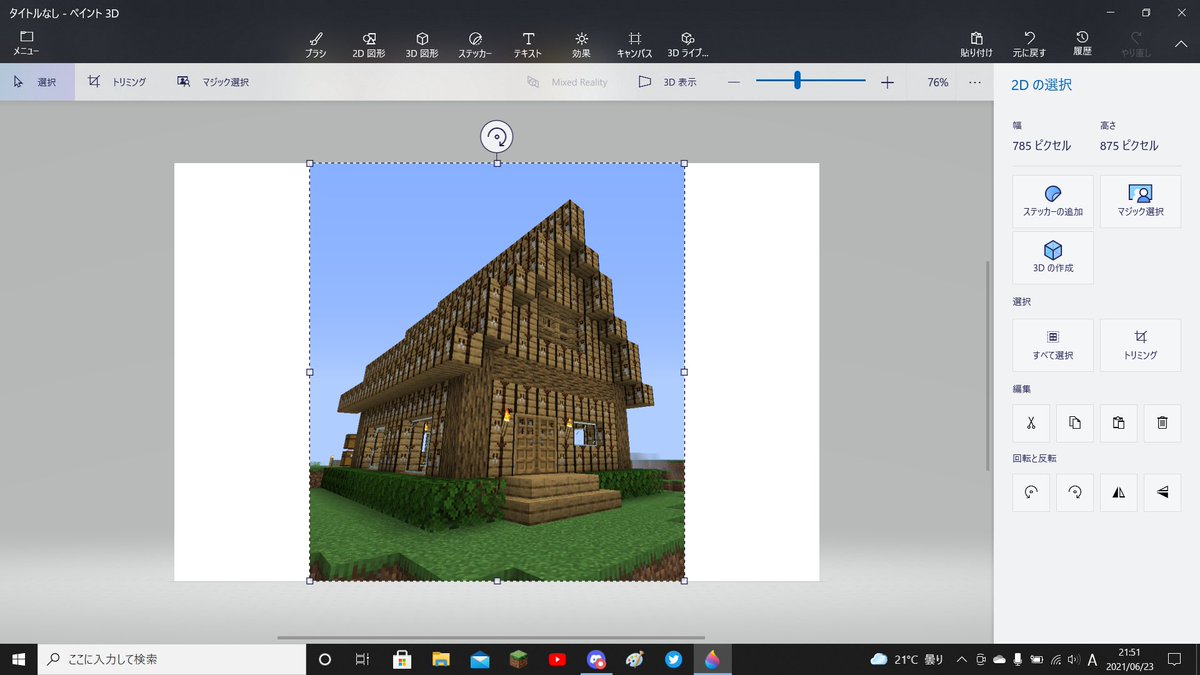Open the 21°C 曇り weather widget
The height and width of the screenshot is (675, 1200).
(x=907, y=659)
